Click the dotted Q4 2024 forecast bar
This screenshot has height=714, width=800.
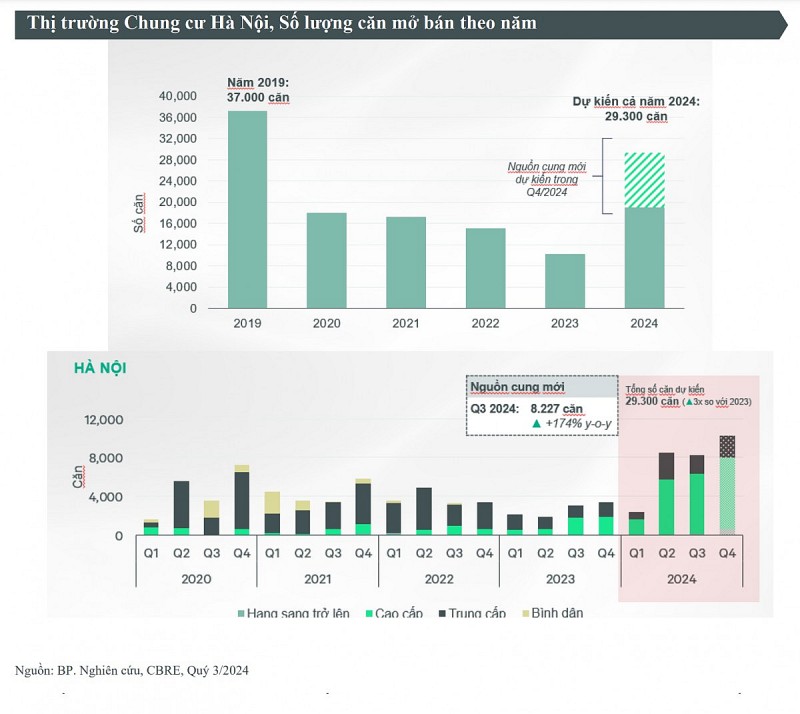(727, 485)
